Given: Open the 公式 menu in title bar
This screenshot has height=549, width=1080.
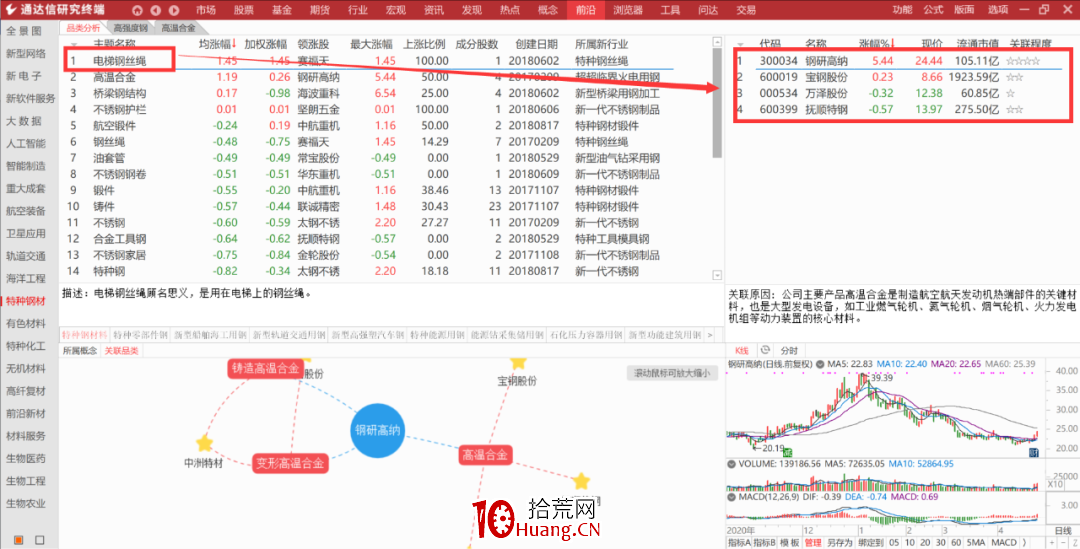Looking at the screenshot, I should tap(933, 10).
